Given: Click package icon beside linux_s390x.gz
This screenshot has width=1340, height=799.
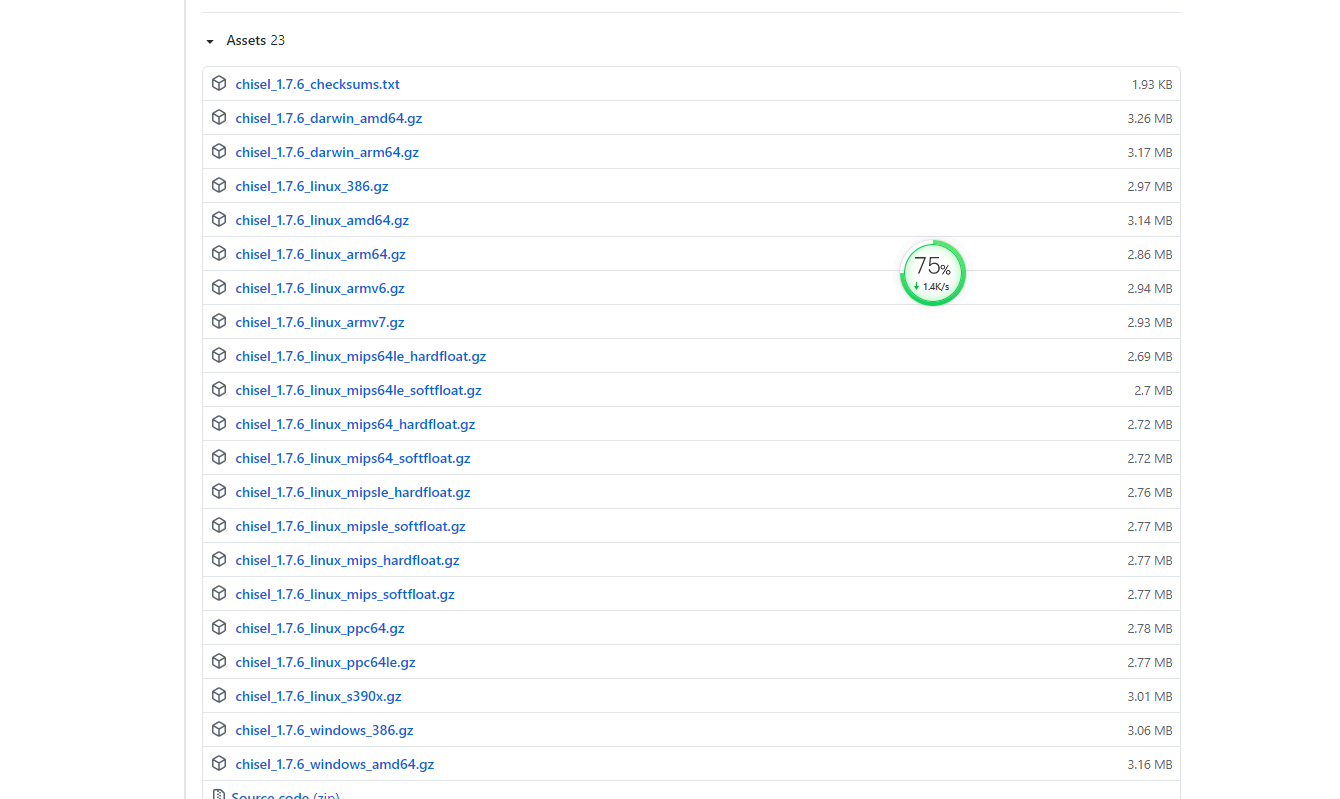Looking at the screenshot, I should coord(219,696).
